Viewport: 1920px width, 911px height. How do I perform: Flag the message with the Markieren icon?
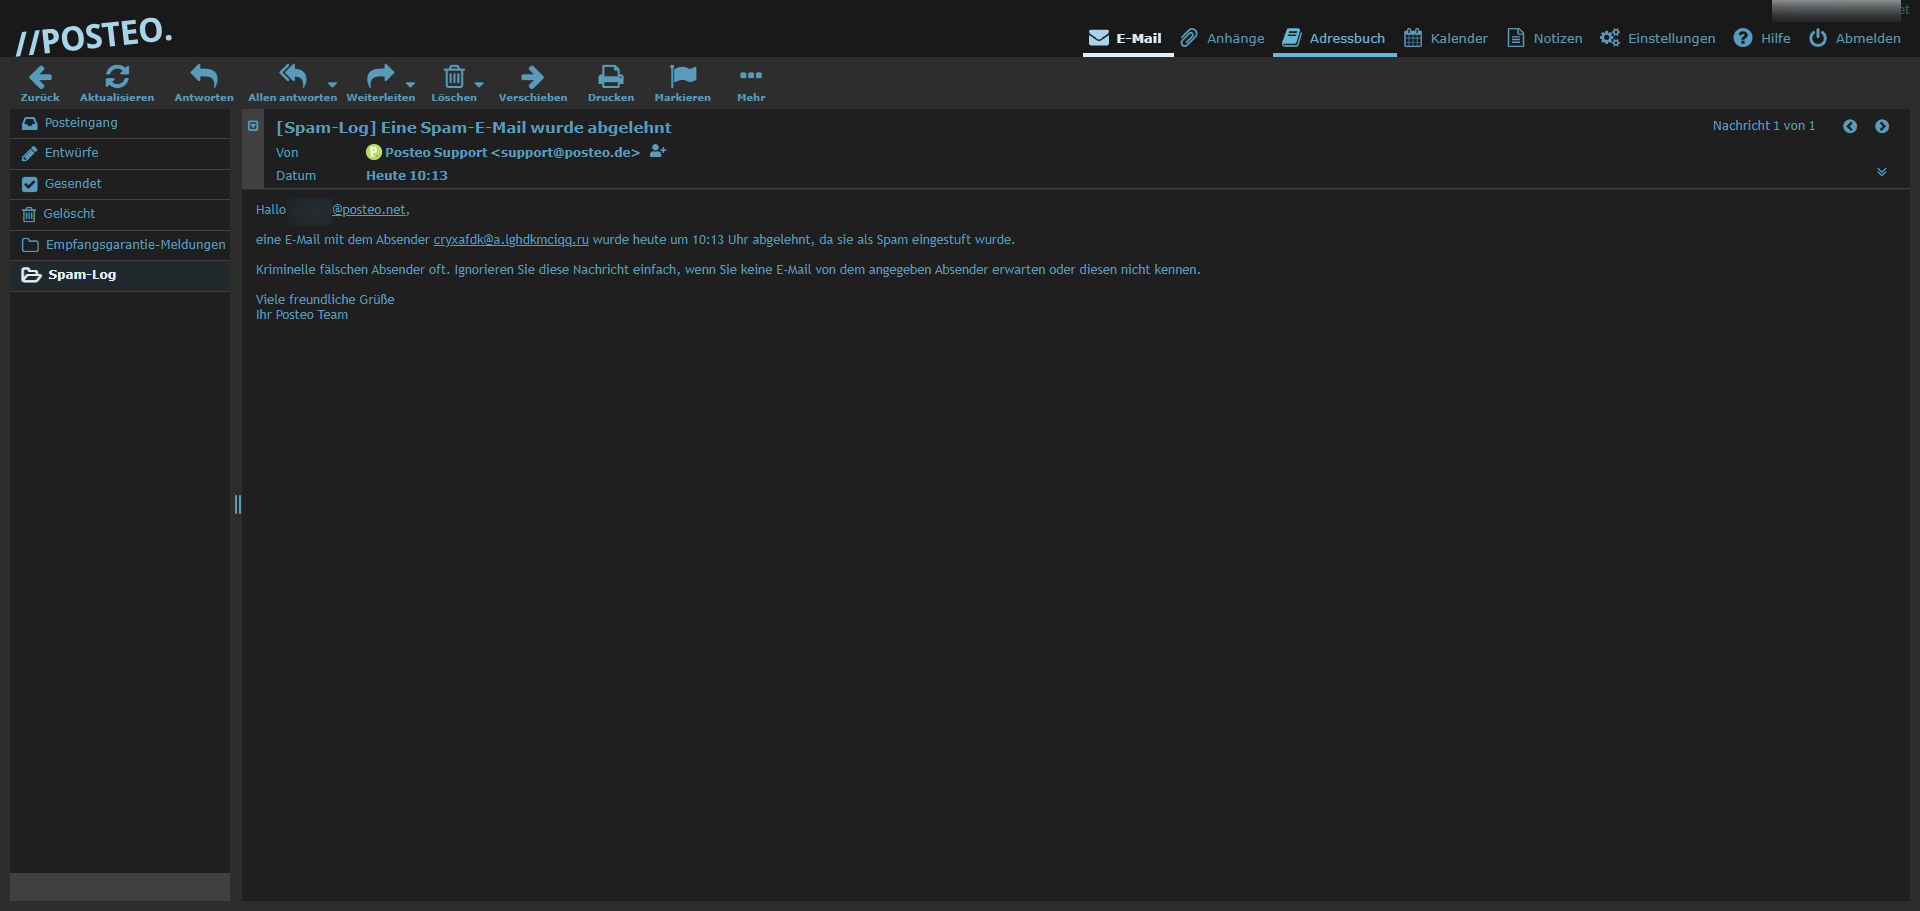[682, 77]
